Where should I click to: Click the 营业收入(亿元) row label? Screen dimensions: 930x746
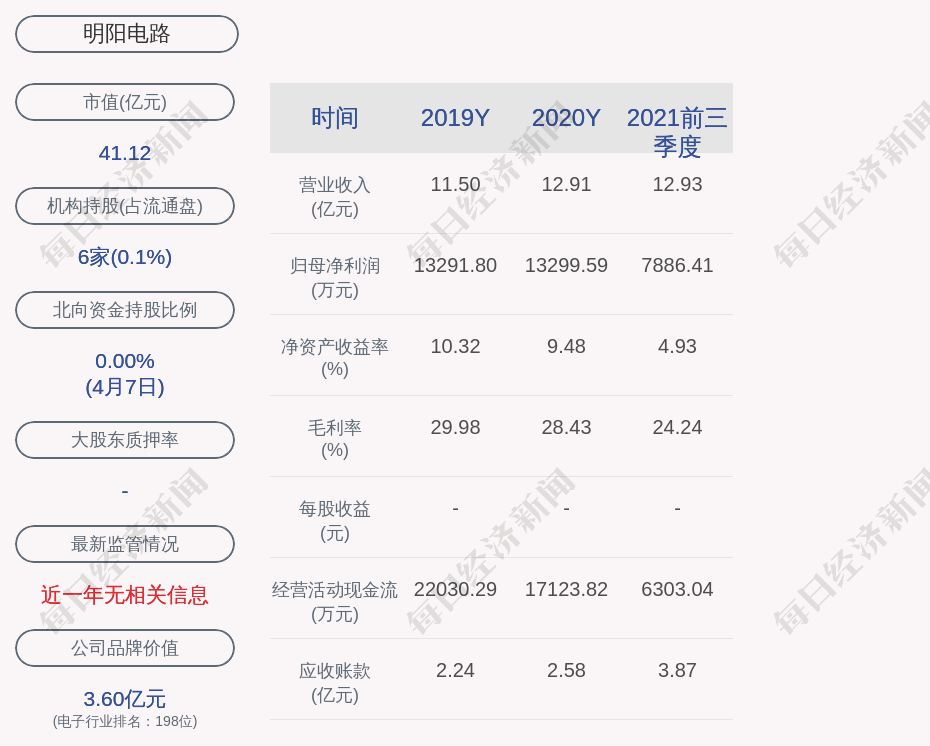(x=335, y=196)
